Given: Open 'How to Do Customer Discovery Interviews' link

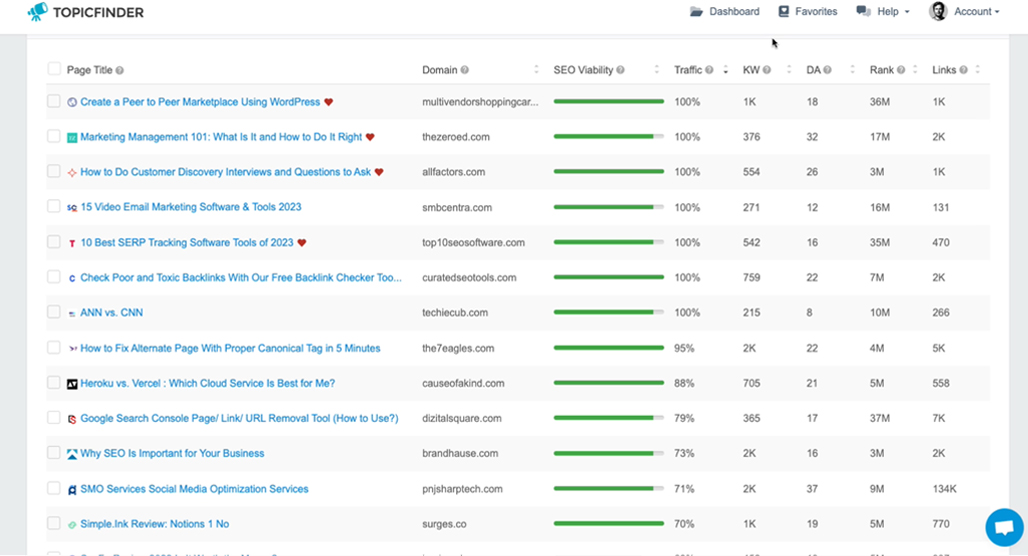Looking at the screenshot, I should click(x=226, y=172).
